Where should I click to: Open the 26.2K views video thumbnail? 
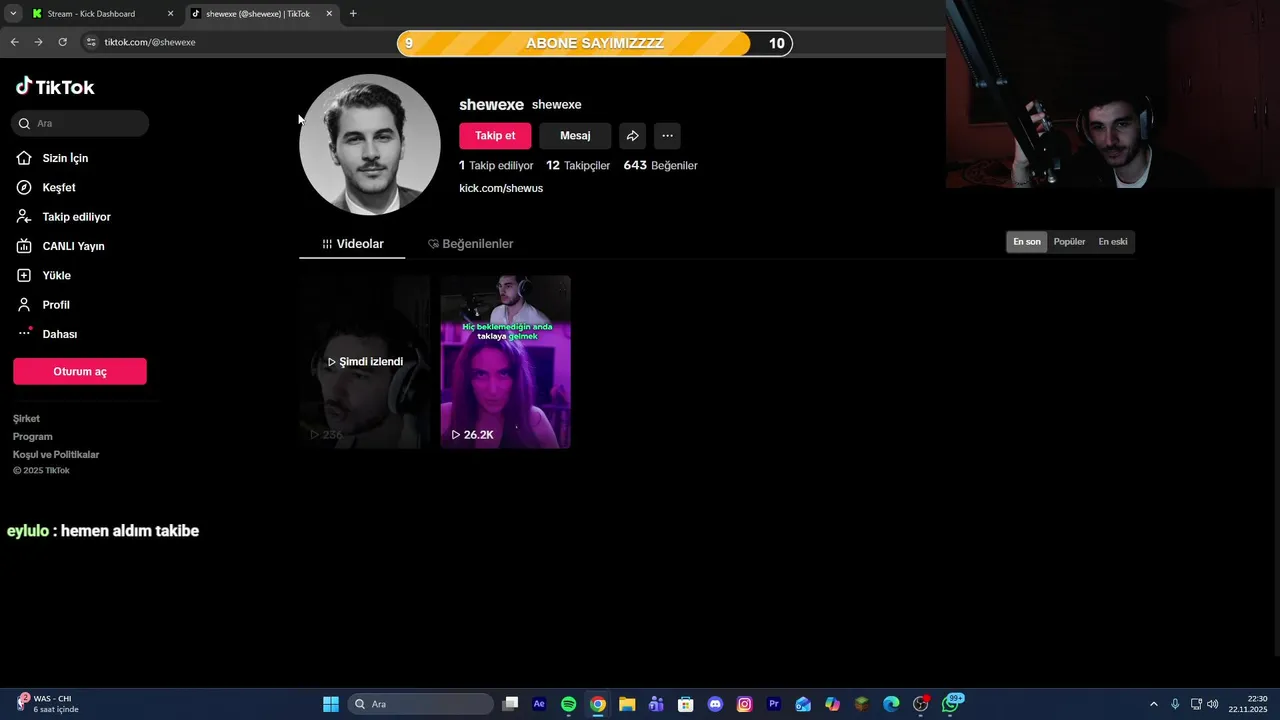click(x=506, y=362)
